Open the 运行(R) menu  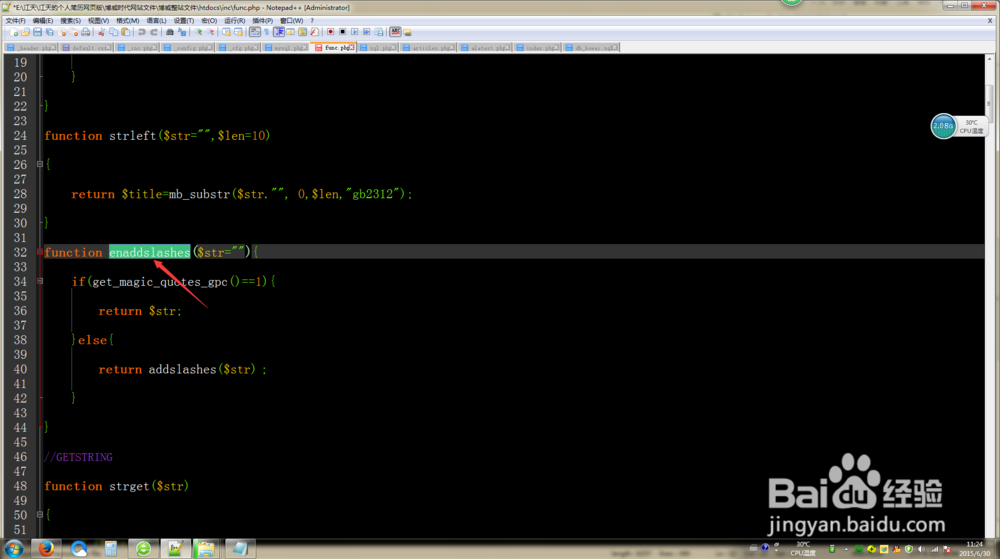point(234,20)
